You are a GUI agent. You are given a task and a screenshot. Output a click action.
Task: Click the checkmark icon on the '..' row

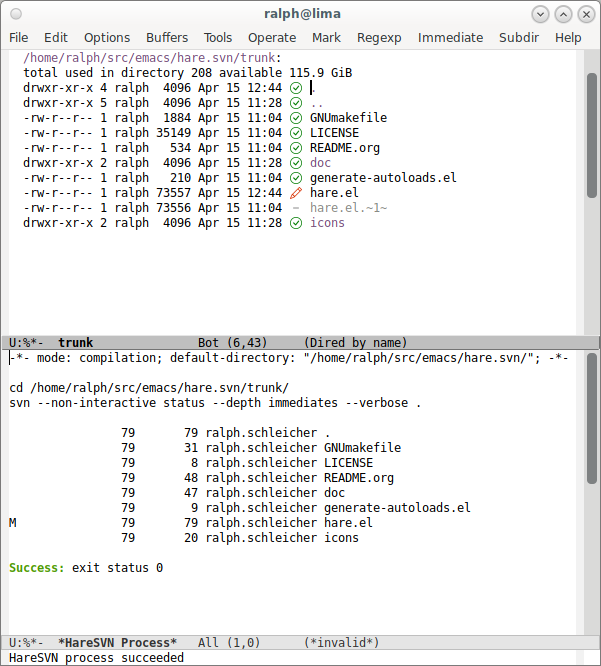296,103
